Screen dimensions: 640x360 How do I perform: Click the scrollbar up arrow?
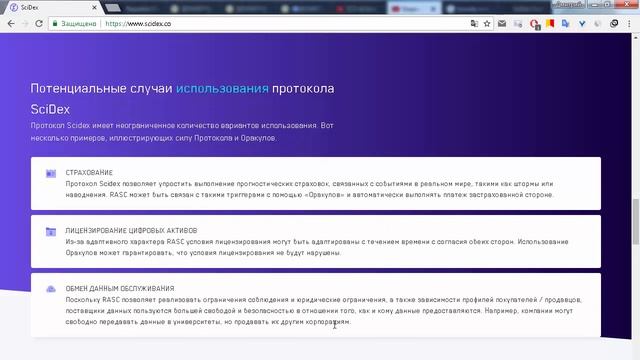[x=636, y=37]
